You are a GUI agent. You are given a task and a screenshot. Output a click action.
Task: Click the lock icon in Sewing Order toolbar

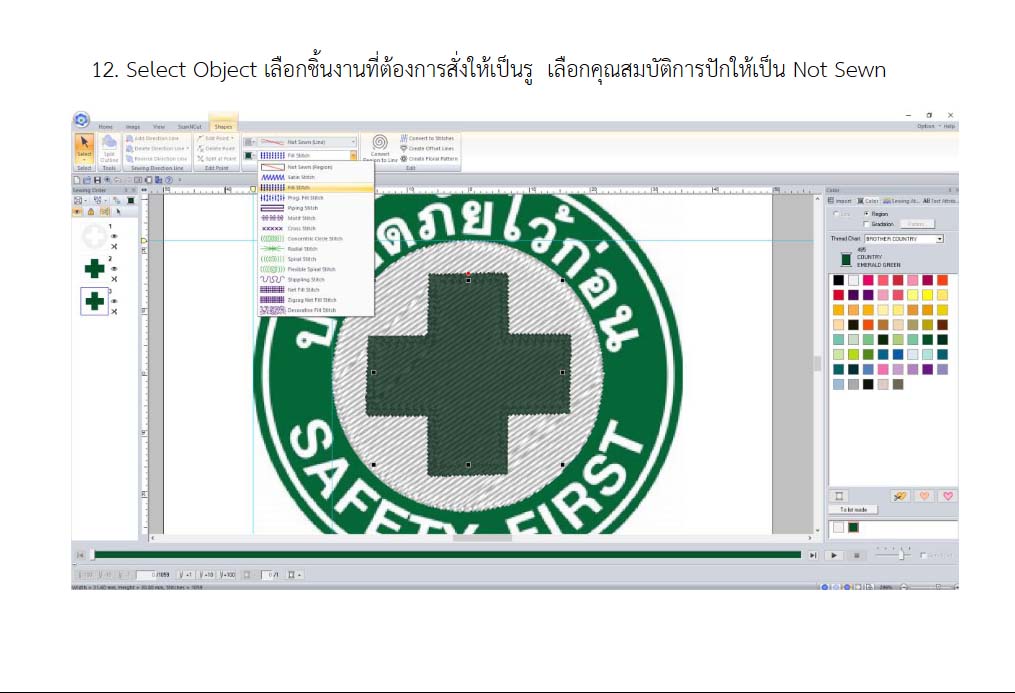[x=91, y=212]
